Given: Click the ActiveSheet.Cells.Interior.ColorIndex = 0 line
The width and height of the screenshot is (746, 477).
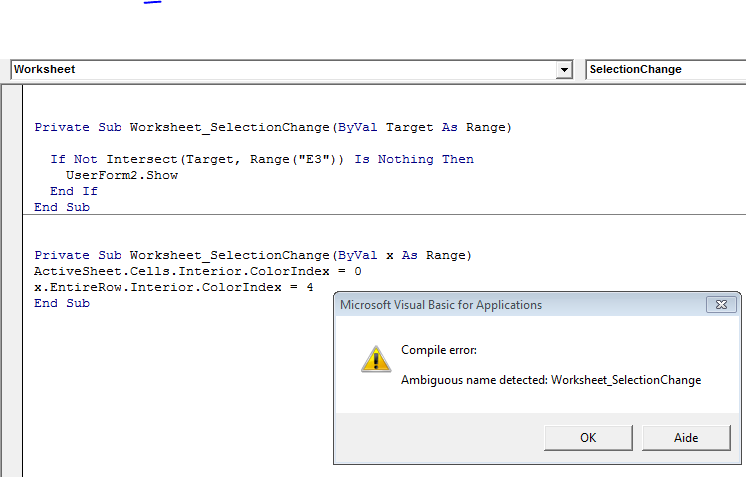Looking at the screenshot, I should (x=197, y=271).
